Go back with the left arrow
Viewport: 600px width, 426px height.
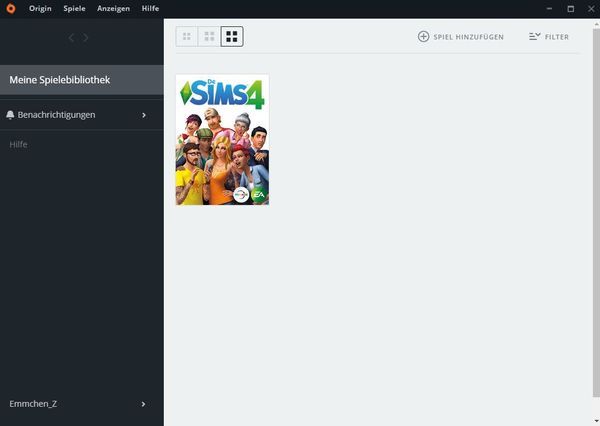(71, 38)
